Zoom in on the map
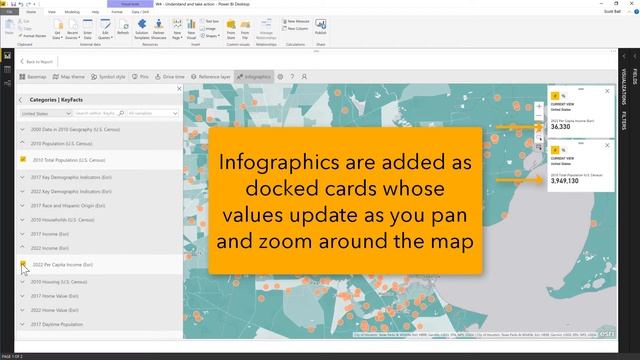 point(539,107)
